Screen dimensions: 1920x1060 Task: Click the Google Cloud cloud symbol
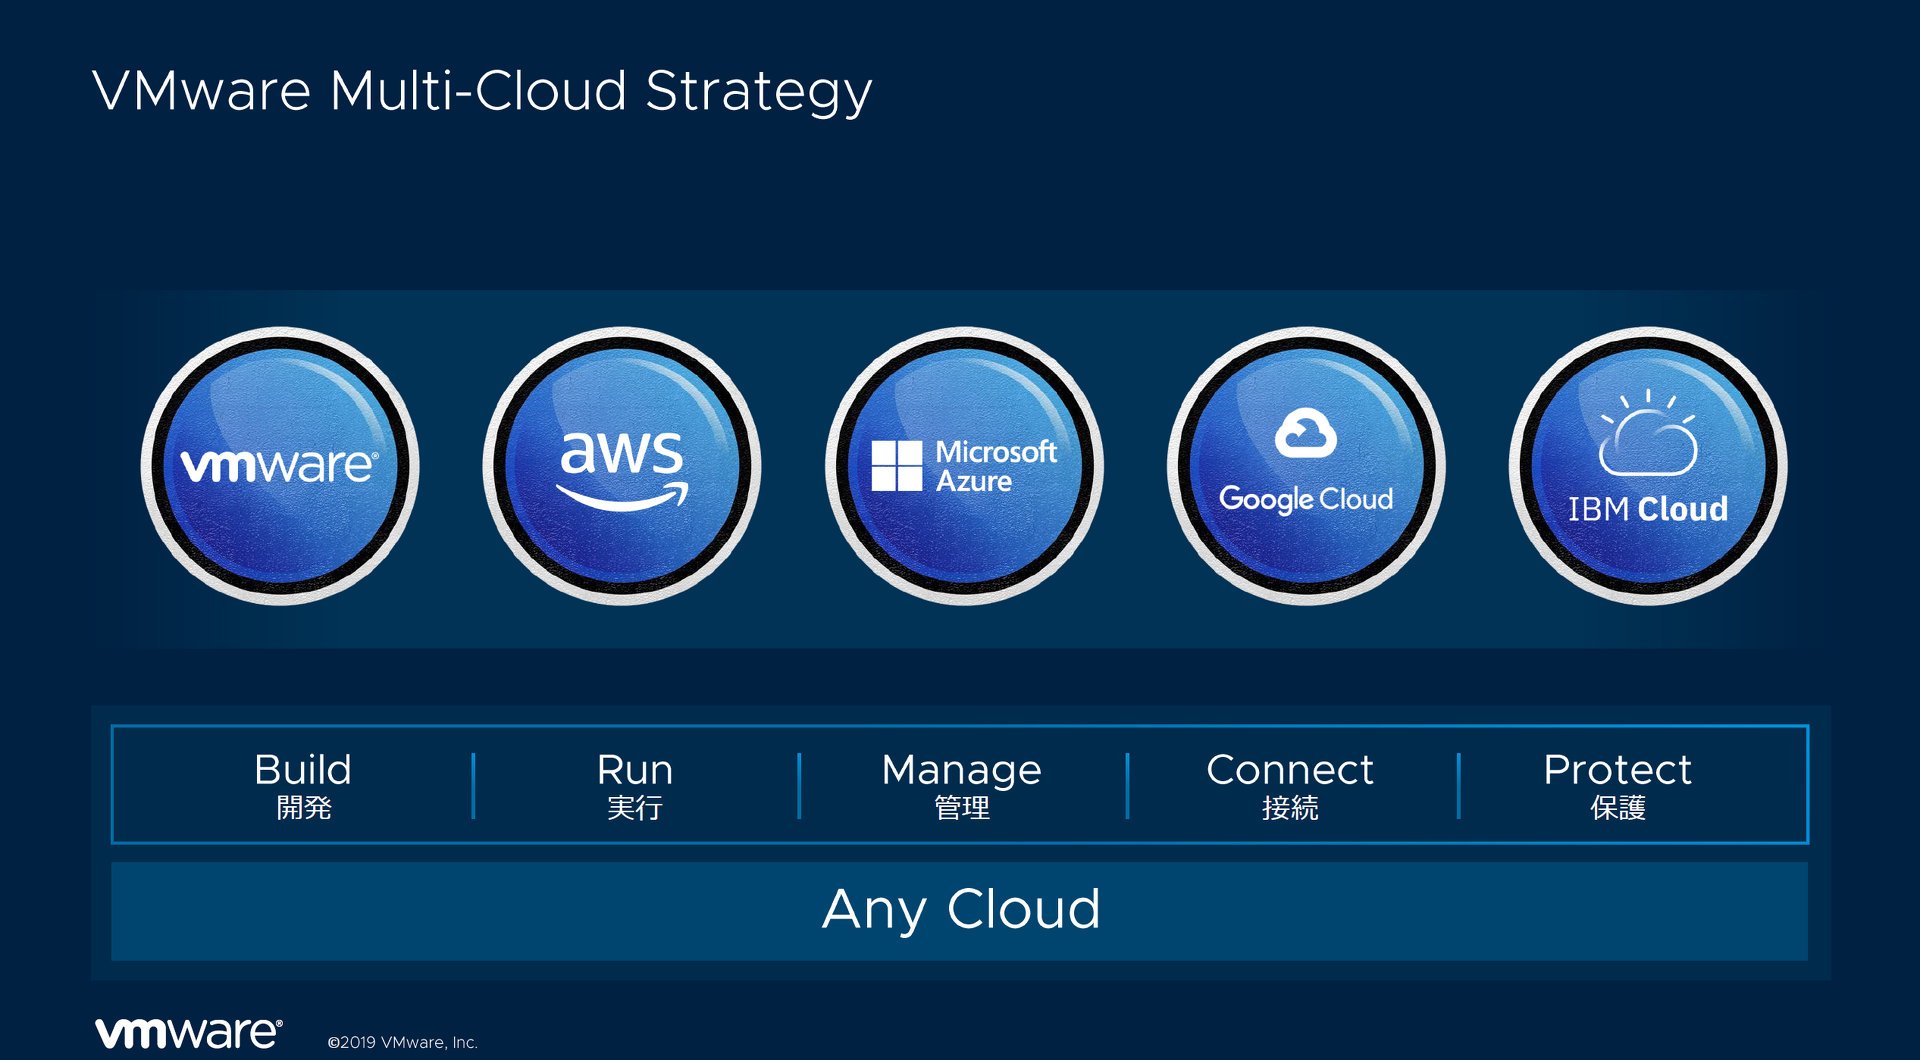tap(1306, 433)
